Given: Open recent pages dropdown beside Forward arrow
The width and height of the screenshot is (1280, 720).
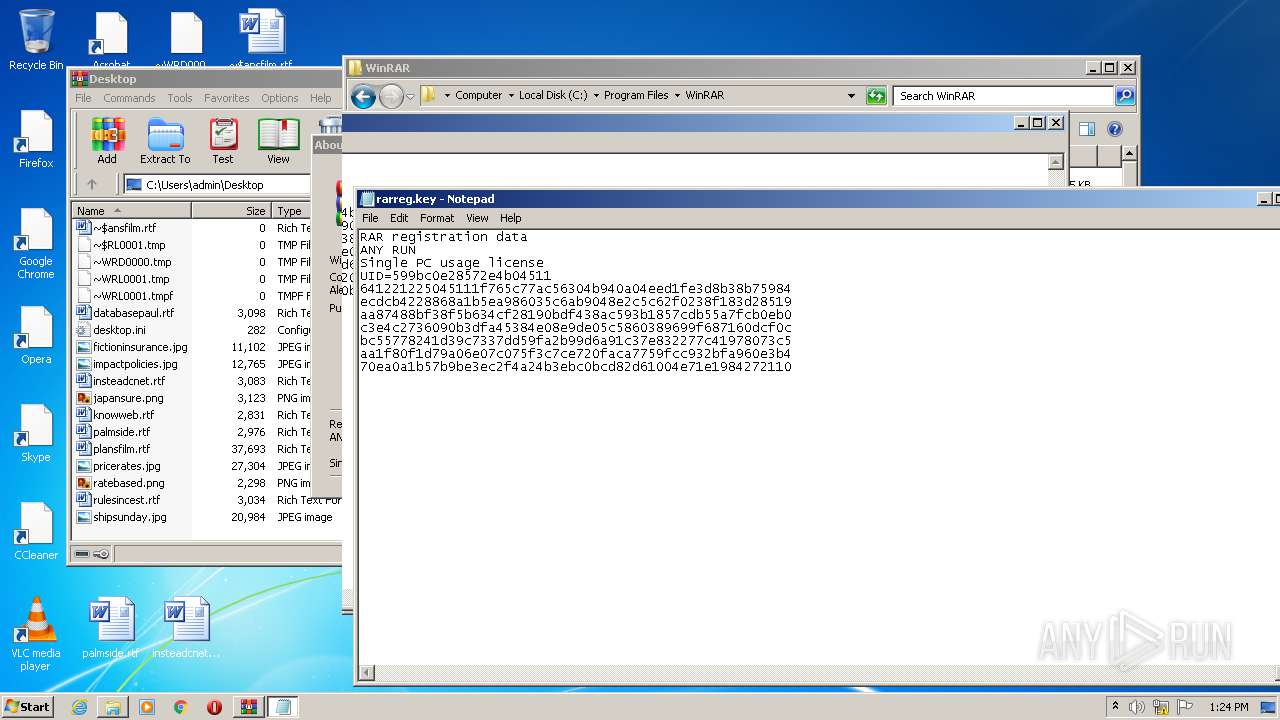Looking at the screenshot, I should [x=410, y=97].
